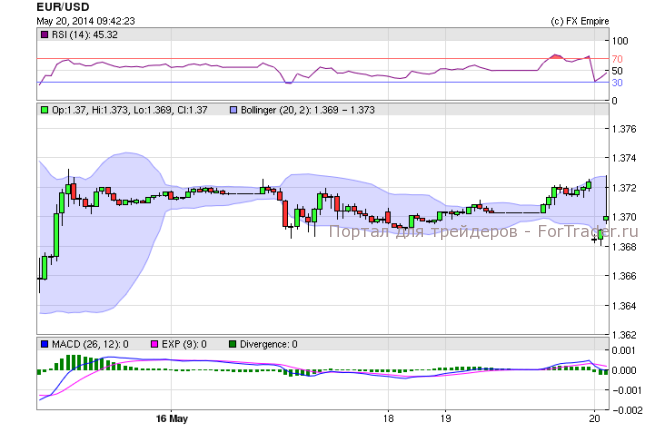Click the magenta EXP (9) legend swatch
This screenshot has height=442, width=645.
pyautogui.click(x=153, y=344)
